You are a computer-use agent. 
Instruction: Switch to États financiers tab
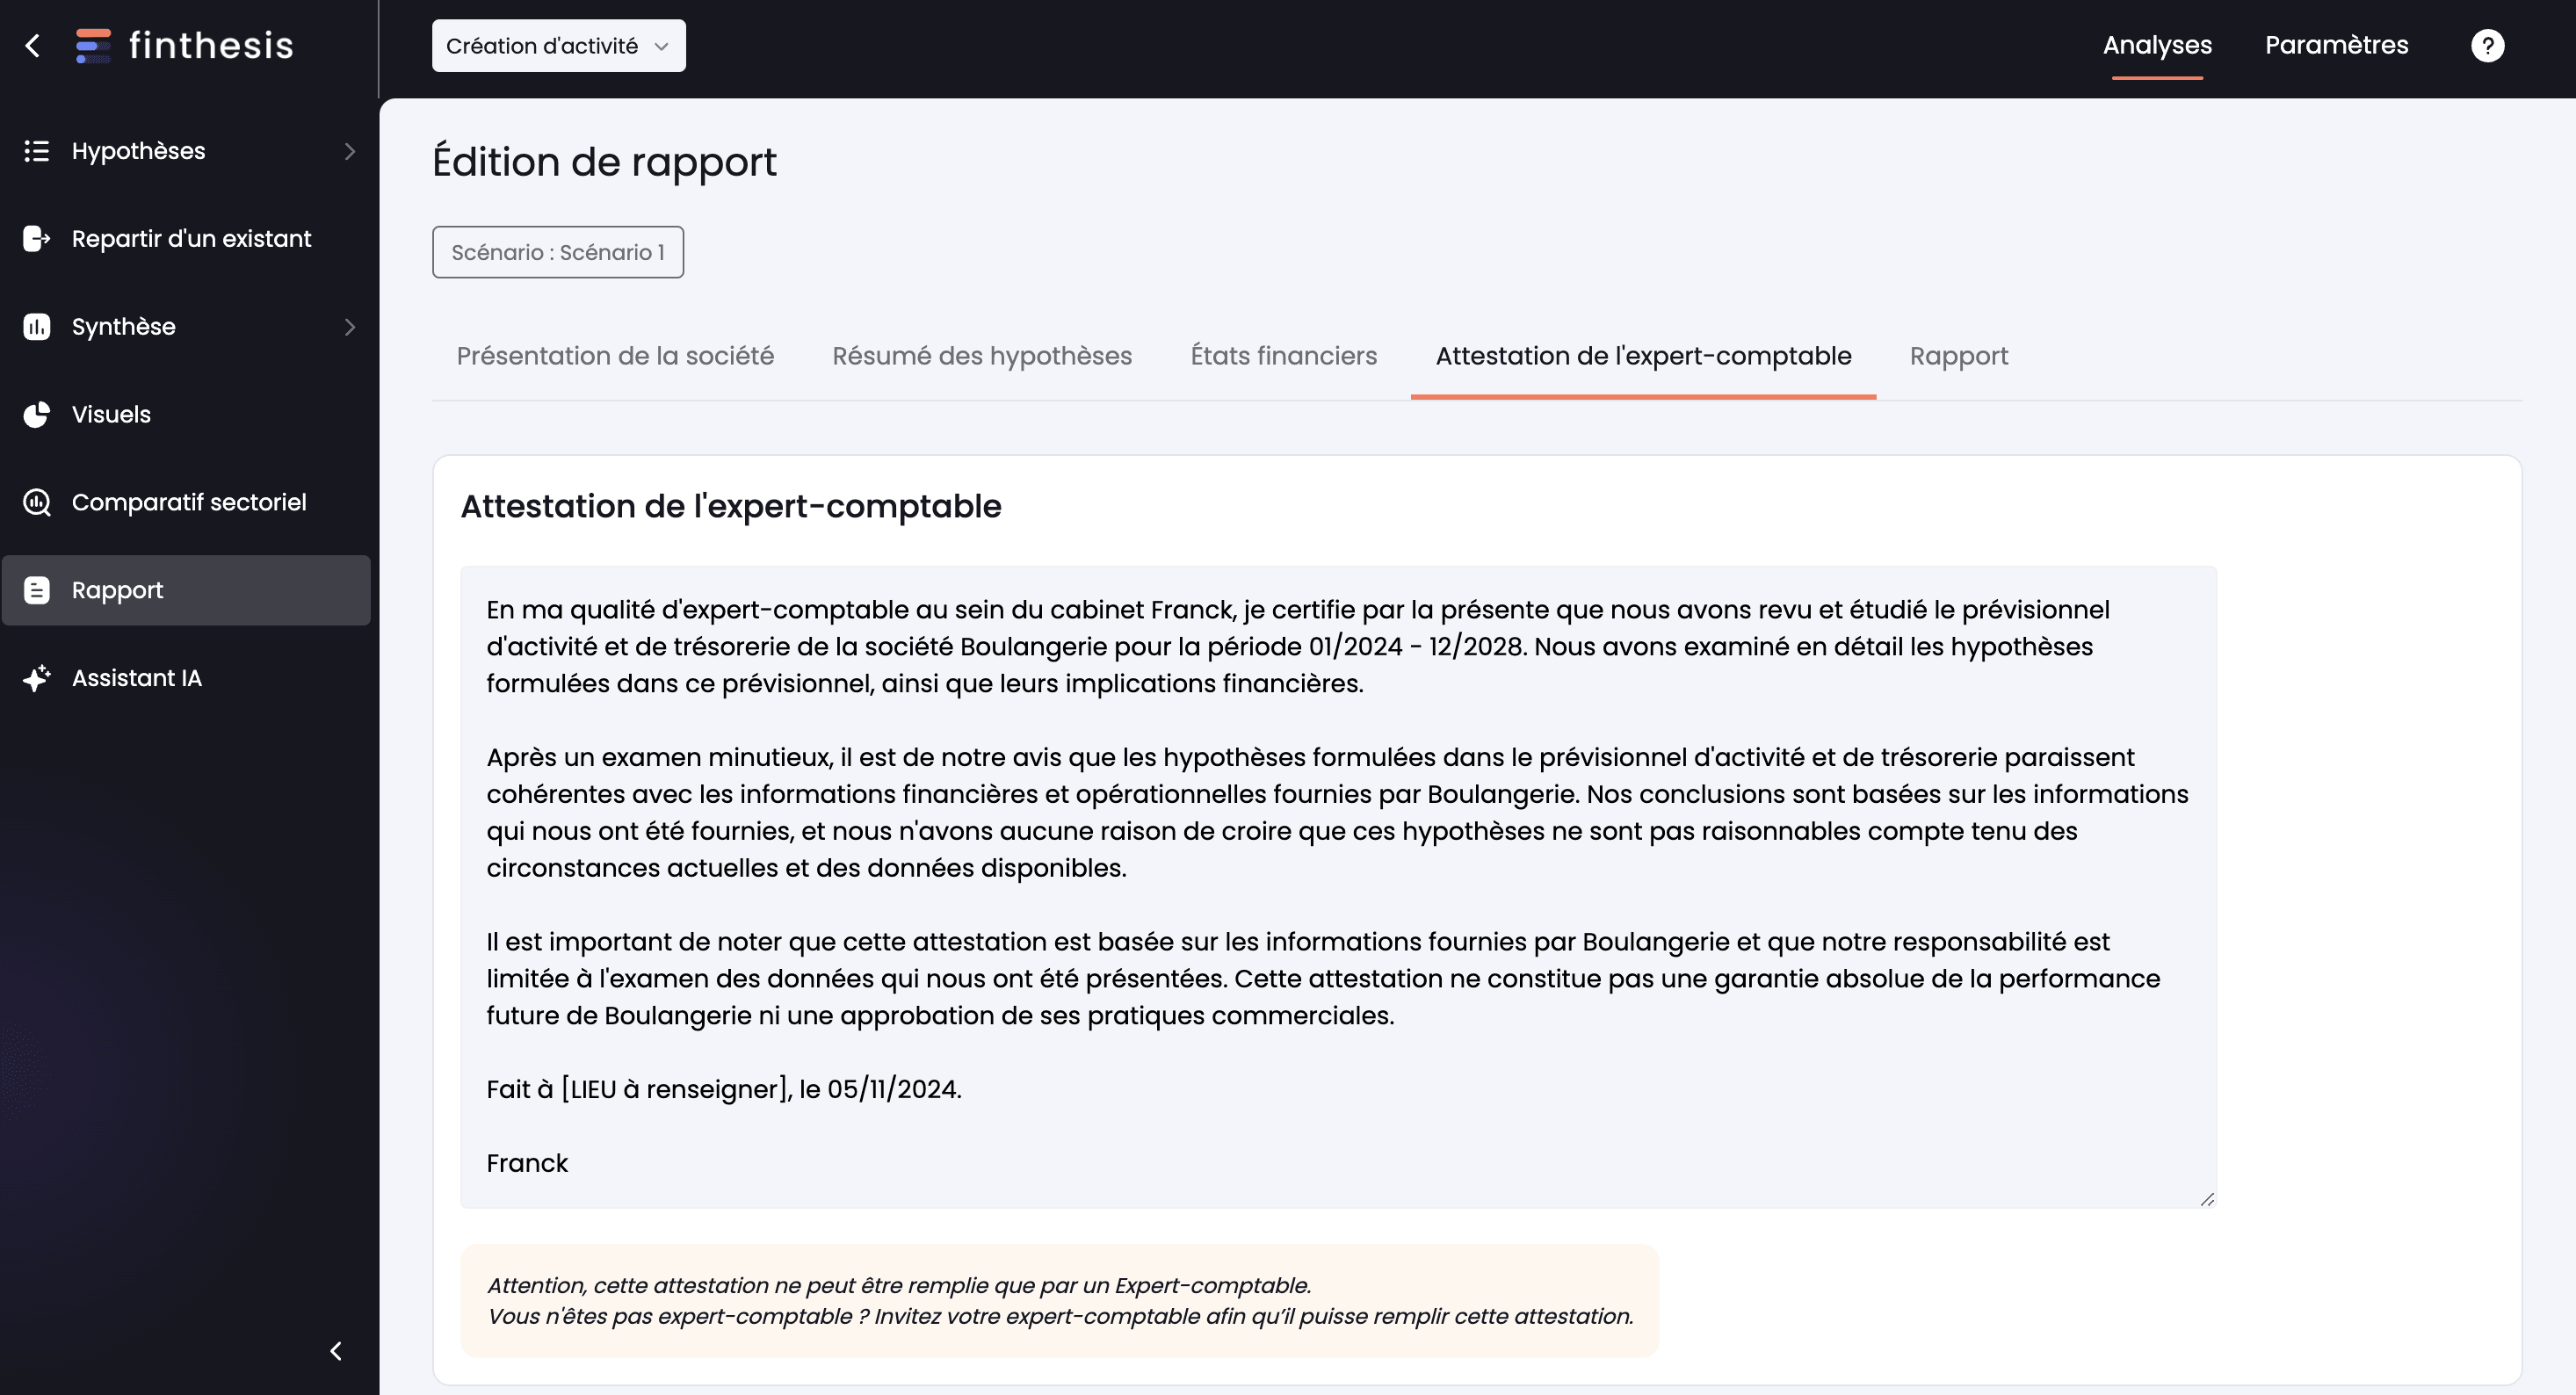pos(1283,356)
